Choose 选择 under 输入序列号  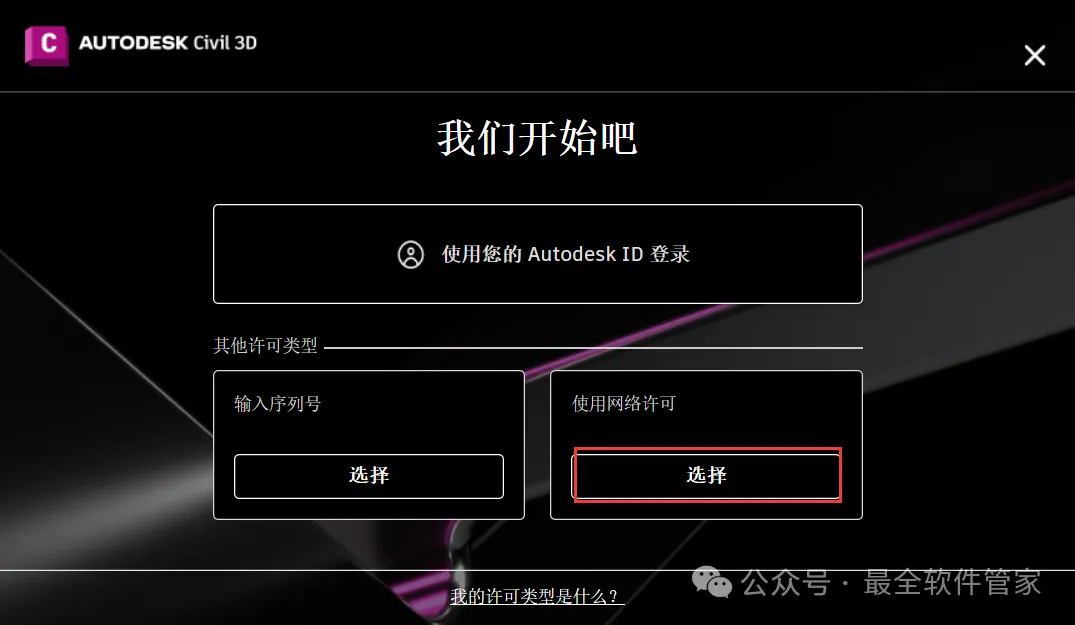369,476
